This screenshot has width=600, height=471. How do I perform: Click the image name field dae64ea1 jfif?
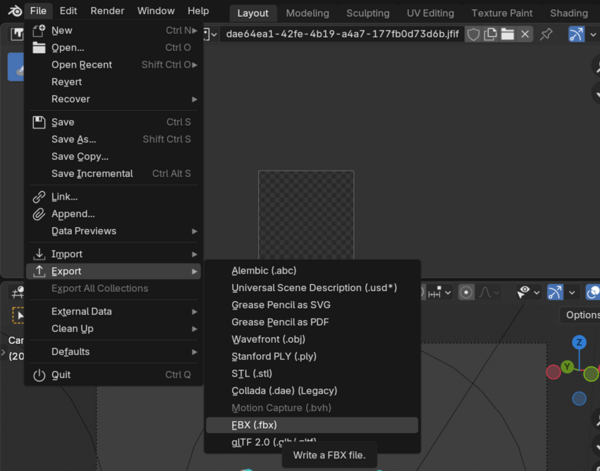coord(342,34)
